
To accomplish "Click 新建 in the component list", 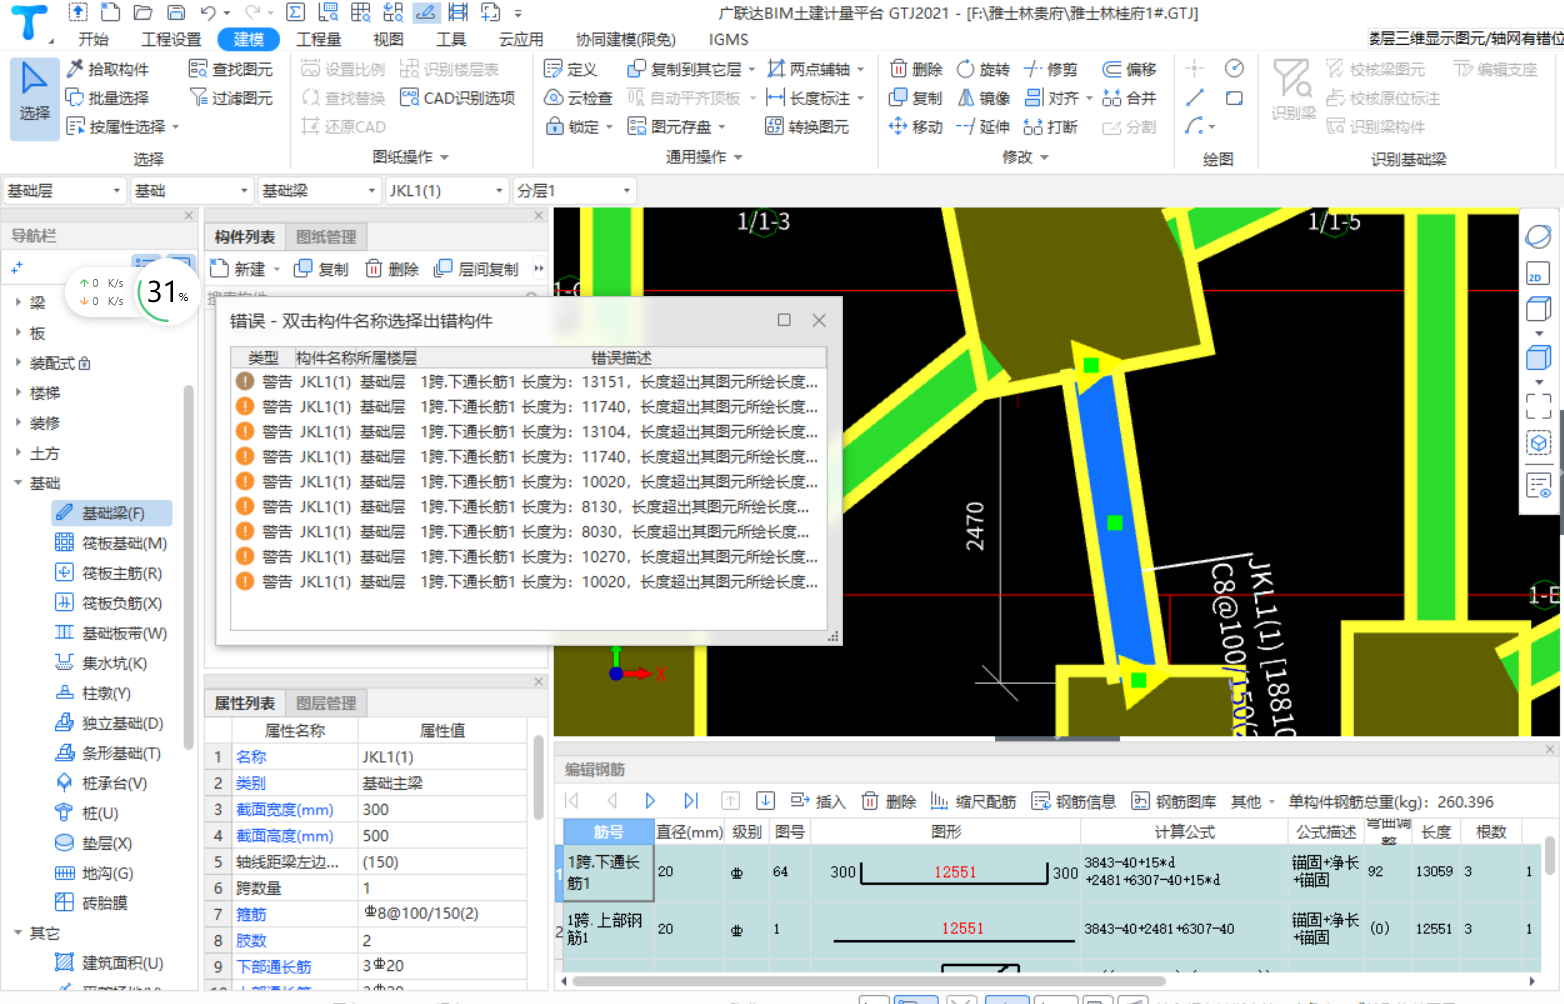I will point(246,269).
